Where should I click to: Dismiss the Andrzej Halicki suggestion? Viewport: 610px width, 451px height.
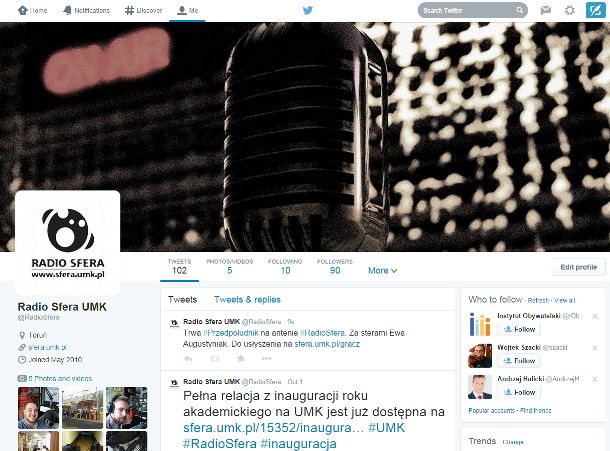[595, 379]
